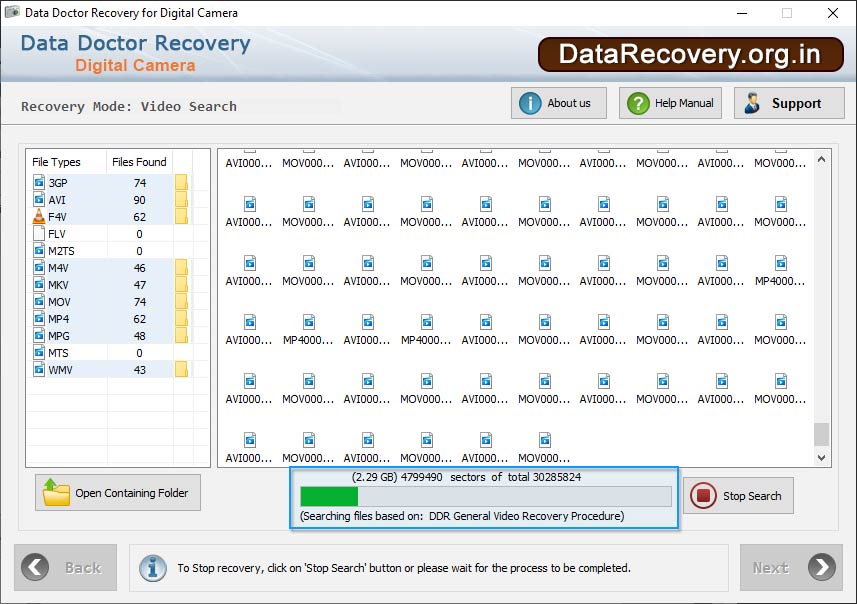The width and height of the screenshot is (857, 604).
Task: Click the folder icon in the MKV row
Action: (x=181, y=285)
